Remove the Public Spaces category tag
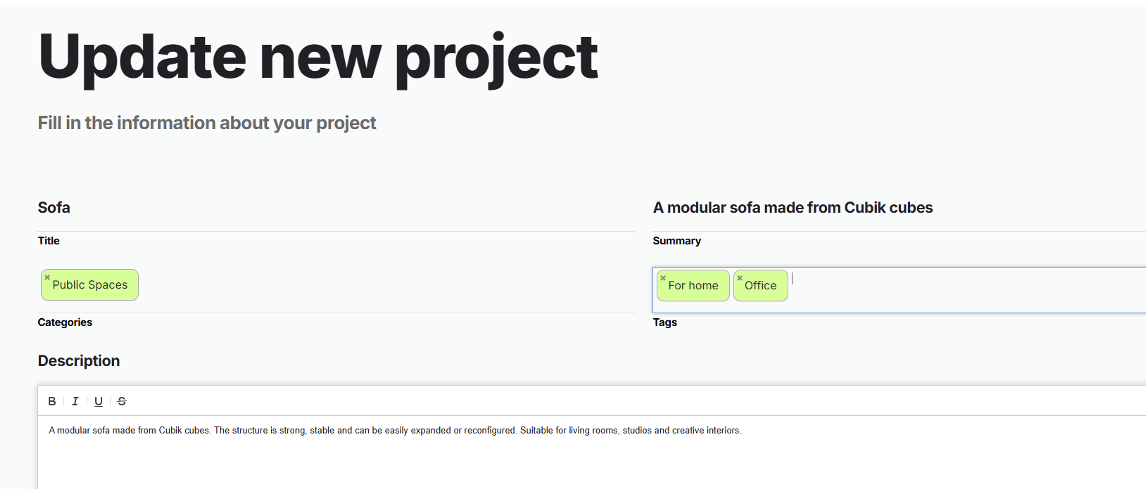This screenshot has height=500, width=1146. (x=47, y=278)
